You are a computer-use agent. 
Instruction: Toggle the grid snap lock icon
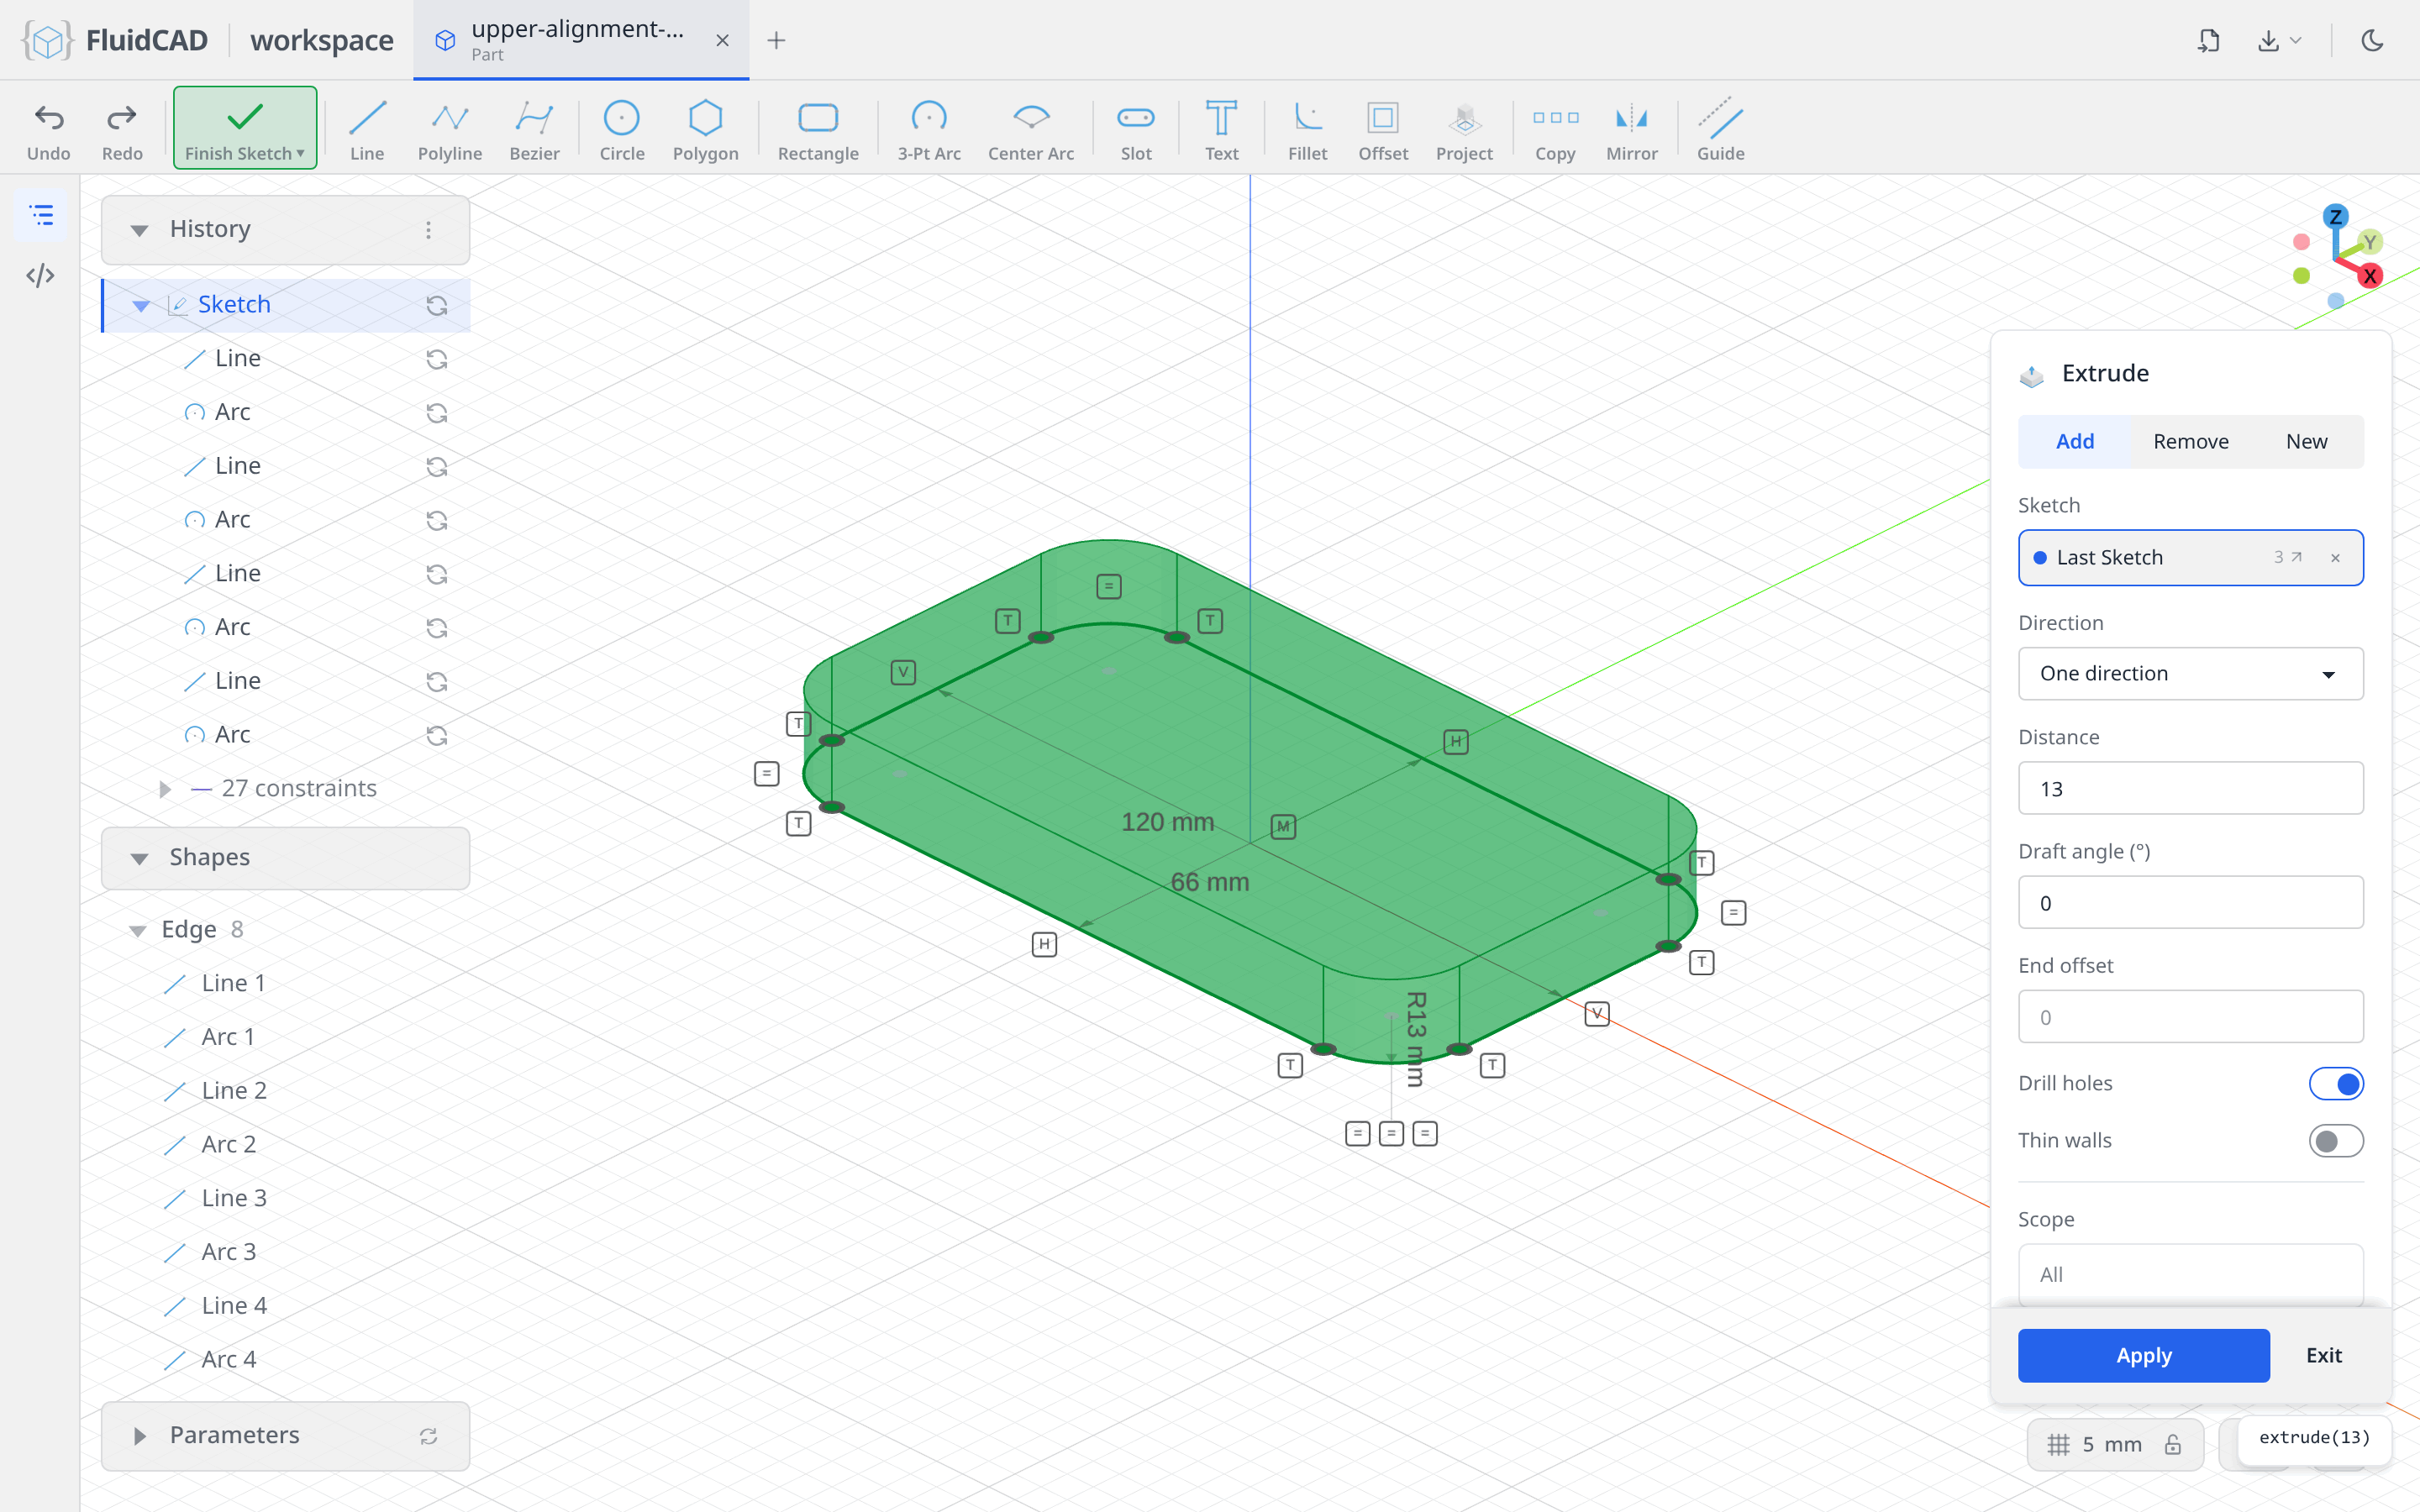tap(2173, 1444)
